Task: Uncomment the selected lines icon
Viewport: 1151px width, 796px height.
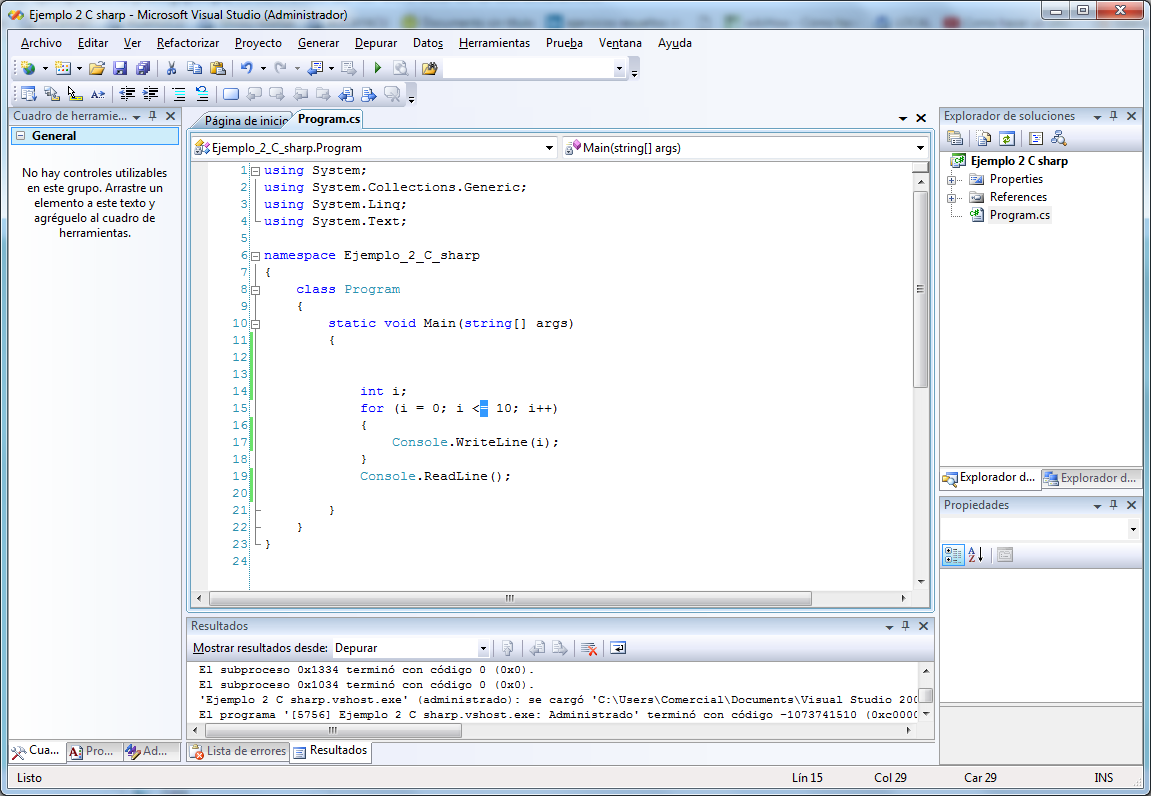Action: click(x=202, y=94)
